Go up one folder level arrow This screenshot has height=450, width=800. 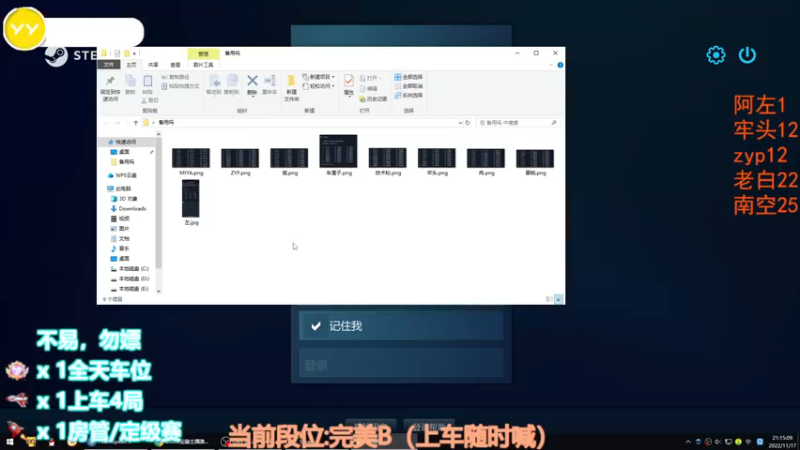pos(136,122)
